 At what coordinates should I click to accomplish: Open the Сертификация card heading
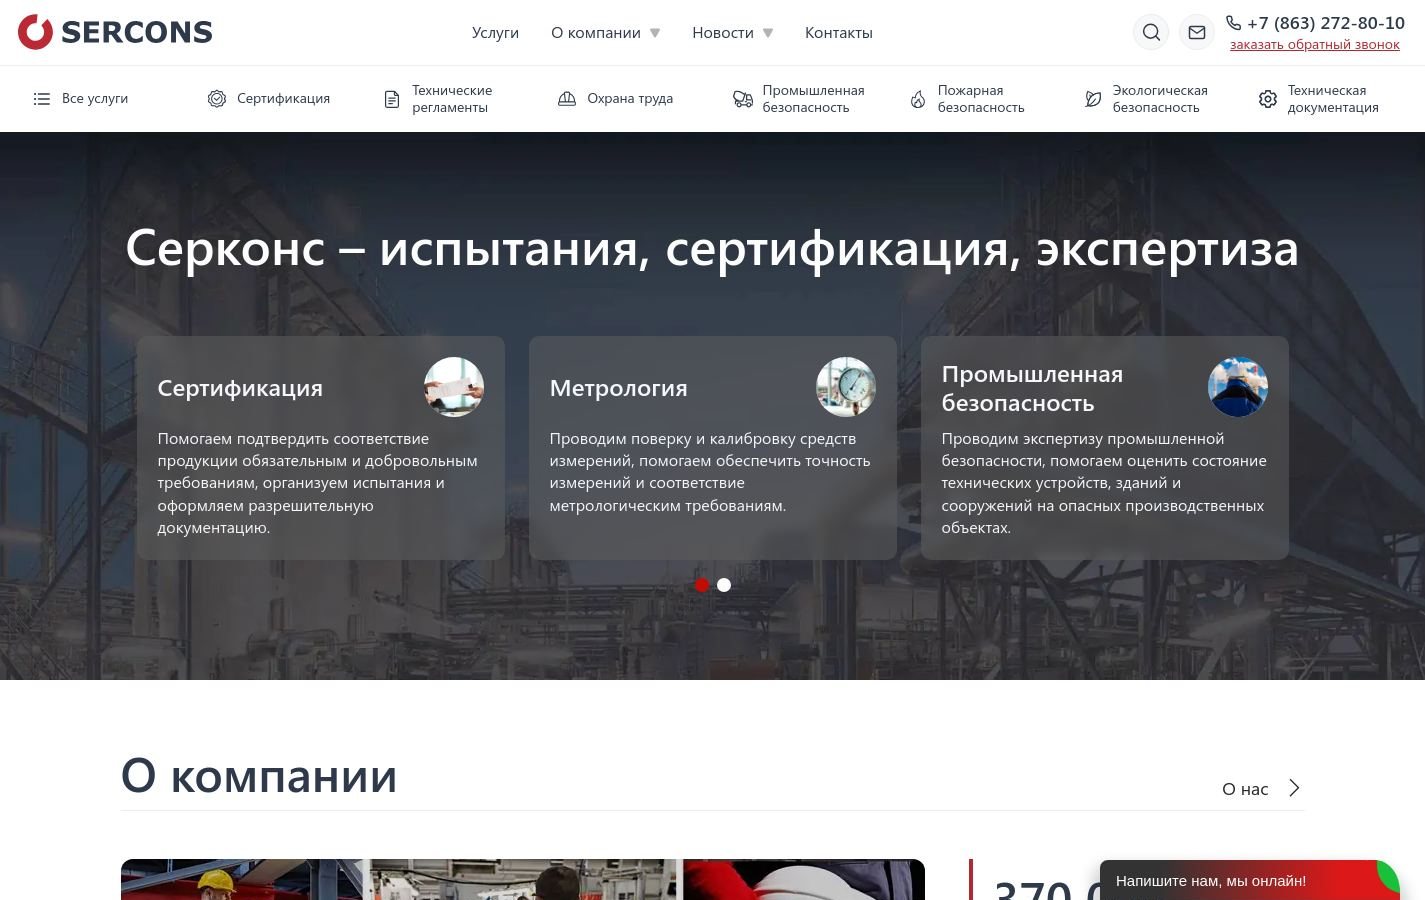[240, 388]
